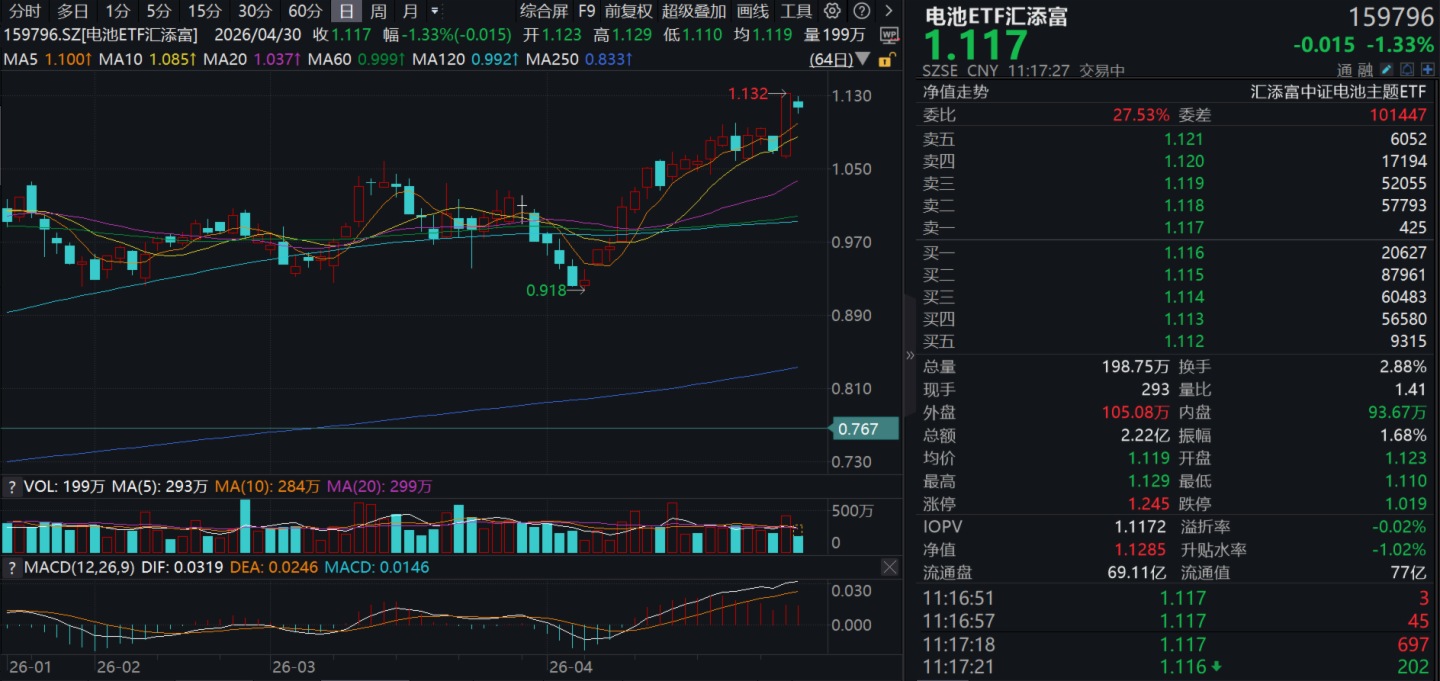
Task: Expand more chart period options dropdown
Action: click(435, 12)
